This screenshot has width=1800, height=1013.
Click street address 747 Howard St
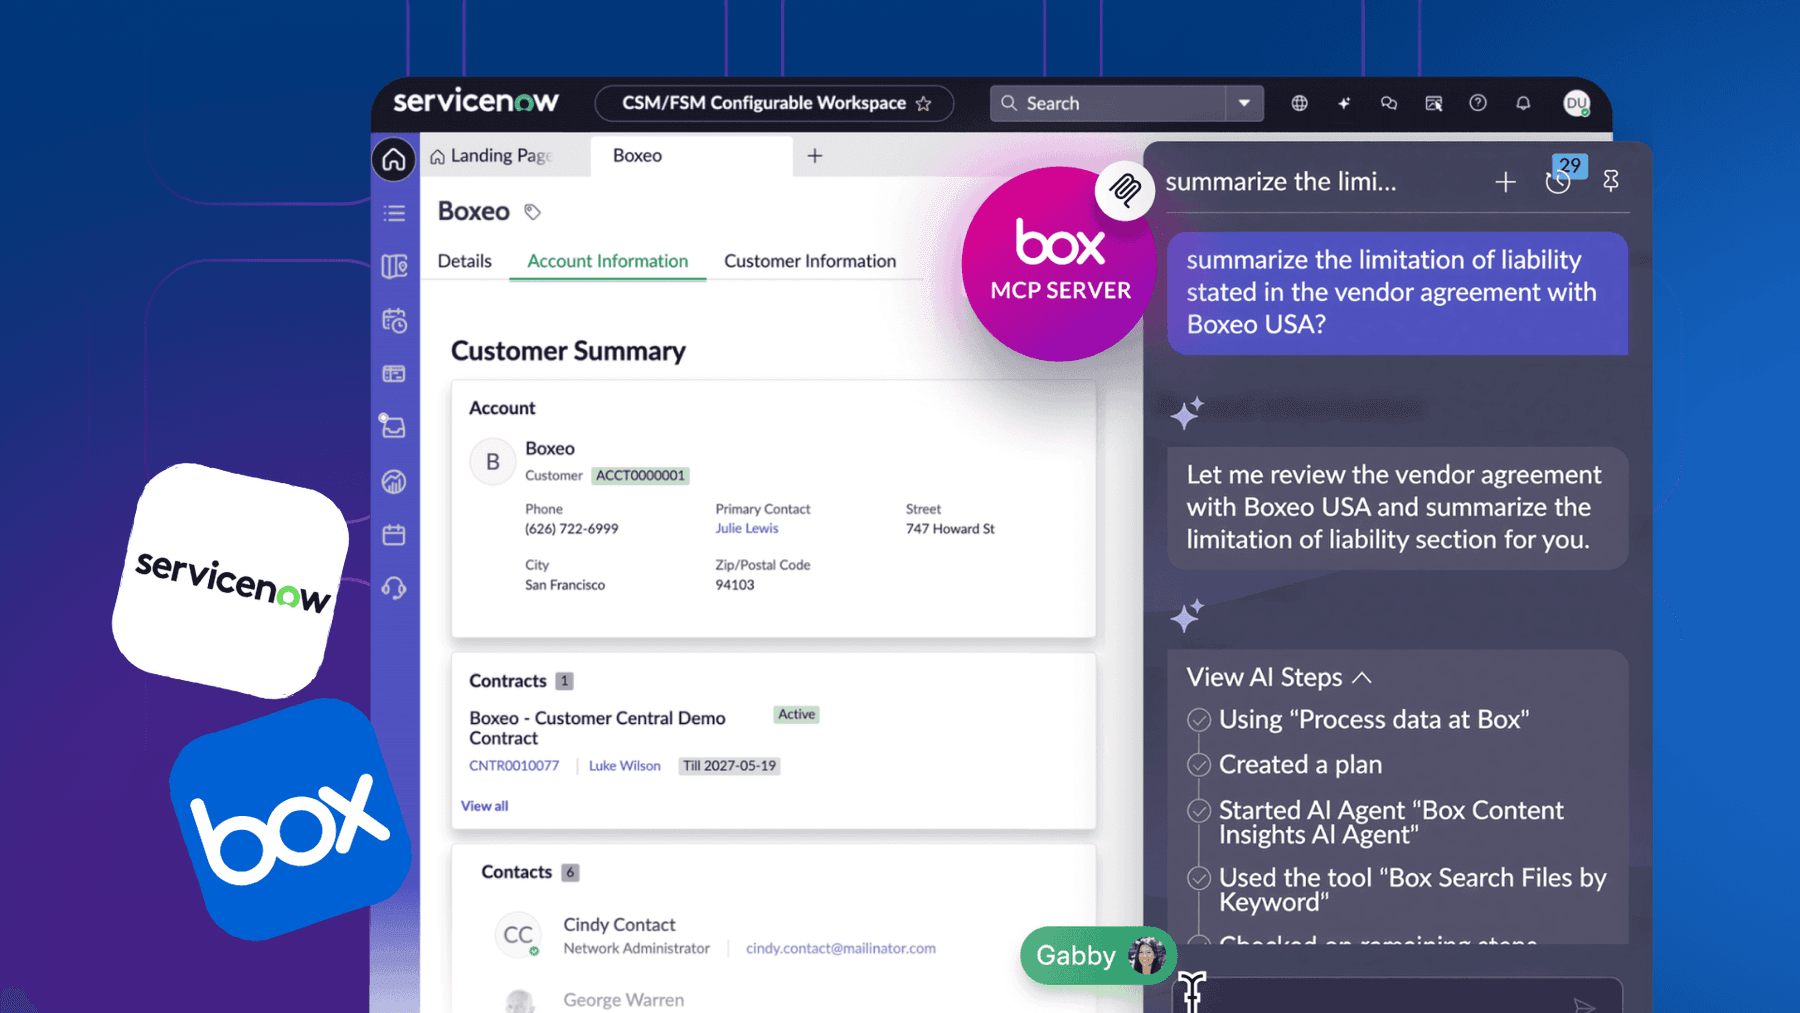[950, 529]
